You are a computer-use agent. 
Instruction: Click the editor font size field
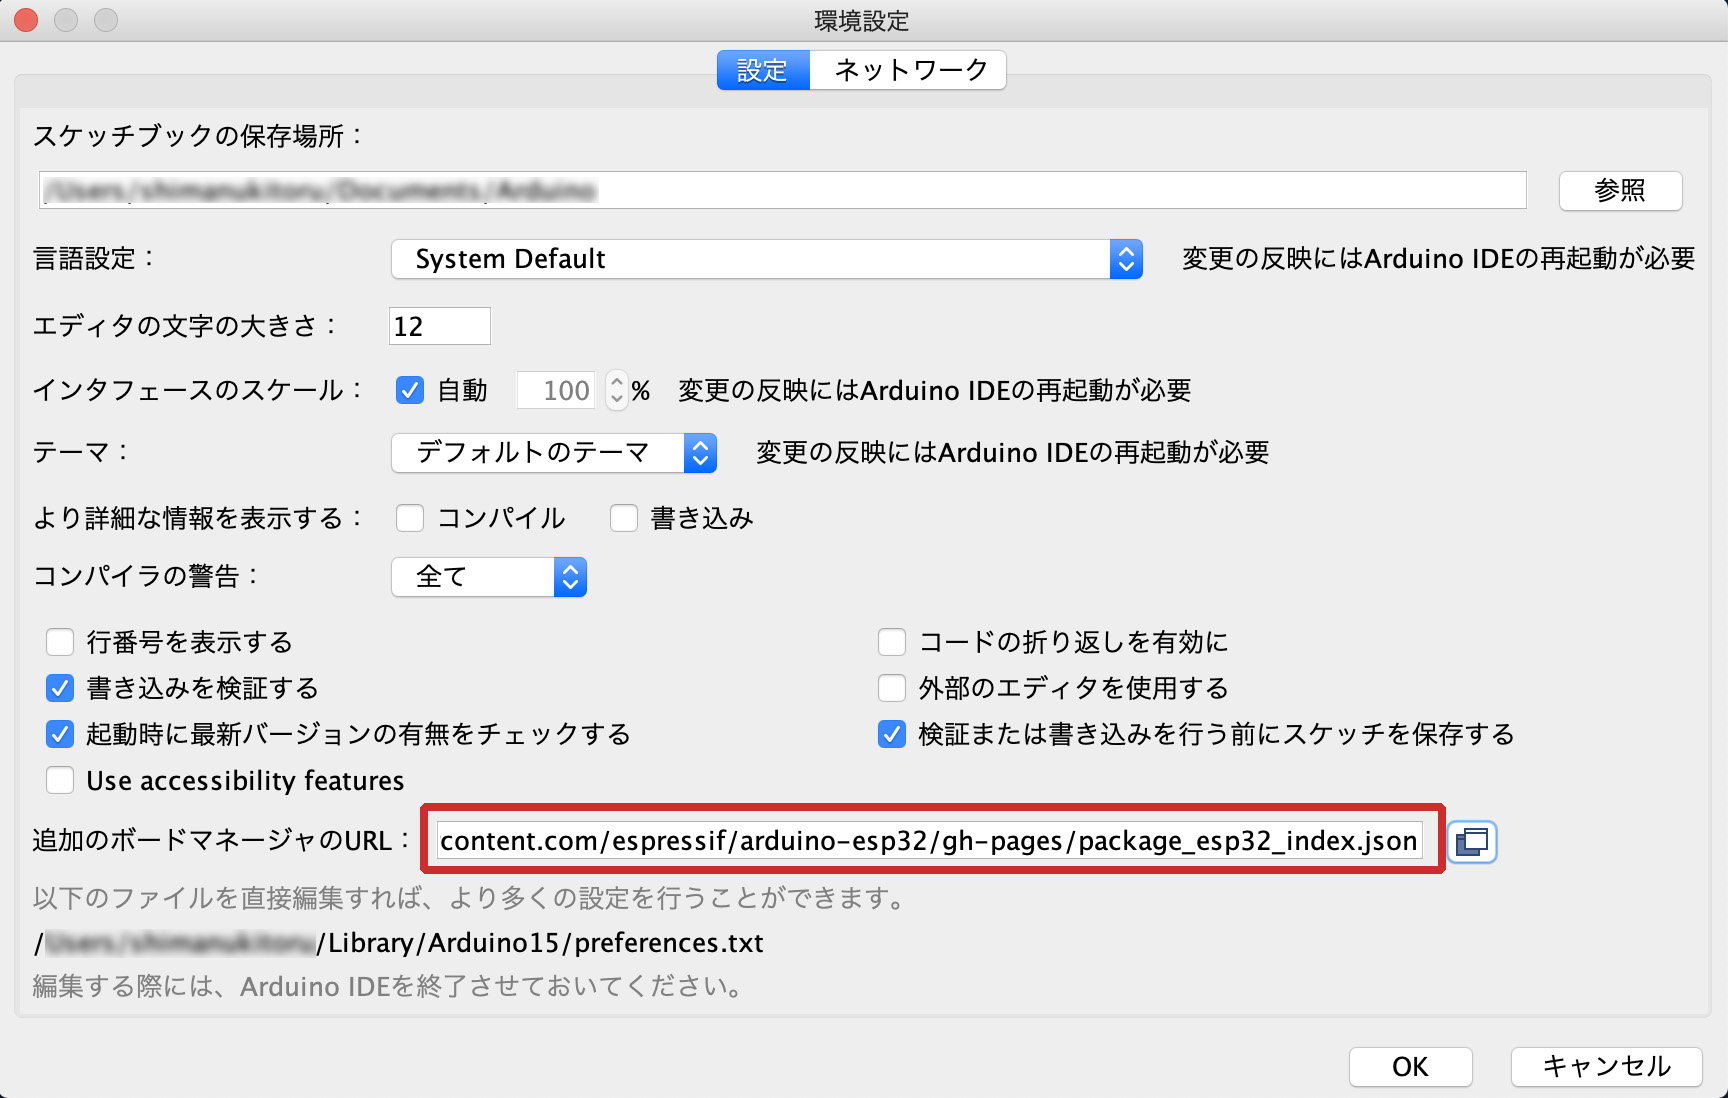[439, 326]
